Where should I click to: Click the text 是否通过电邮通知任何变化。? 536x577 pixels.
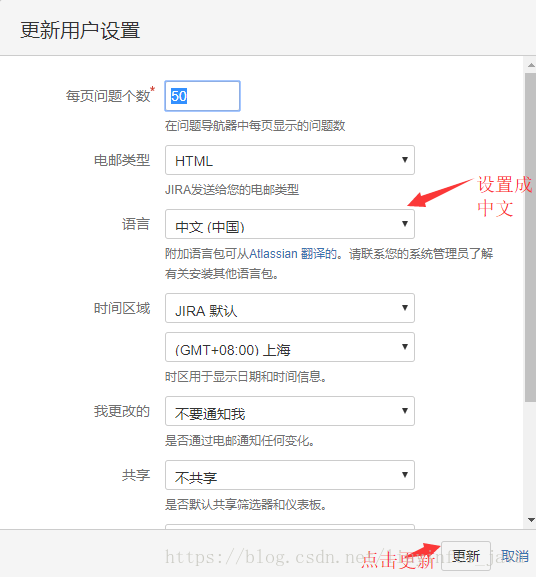pos(240,441)
